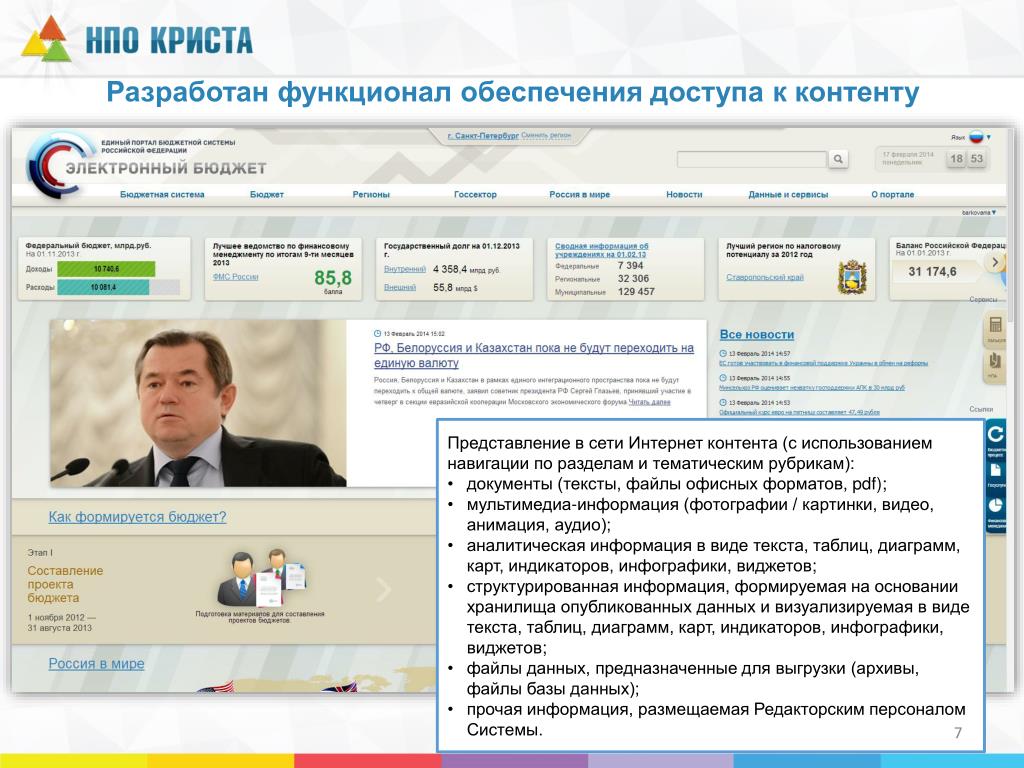
Task: Open the Регионы menu item
Action: 371,195
